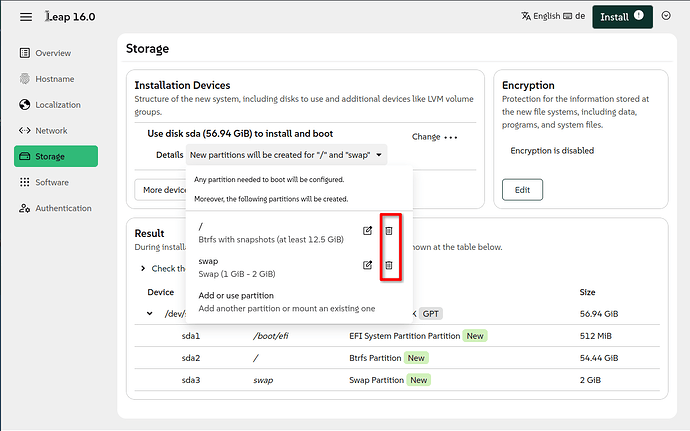Click the Authentication user icon

[25, 208]
